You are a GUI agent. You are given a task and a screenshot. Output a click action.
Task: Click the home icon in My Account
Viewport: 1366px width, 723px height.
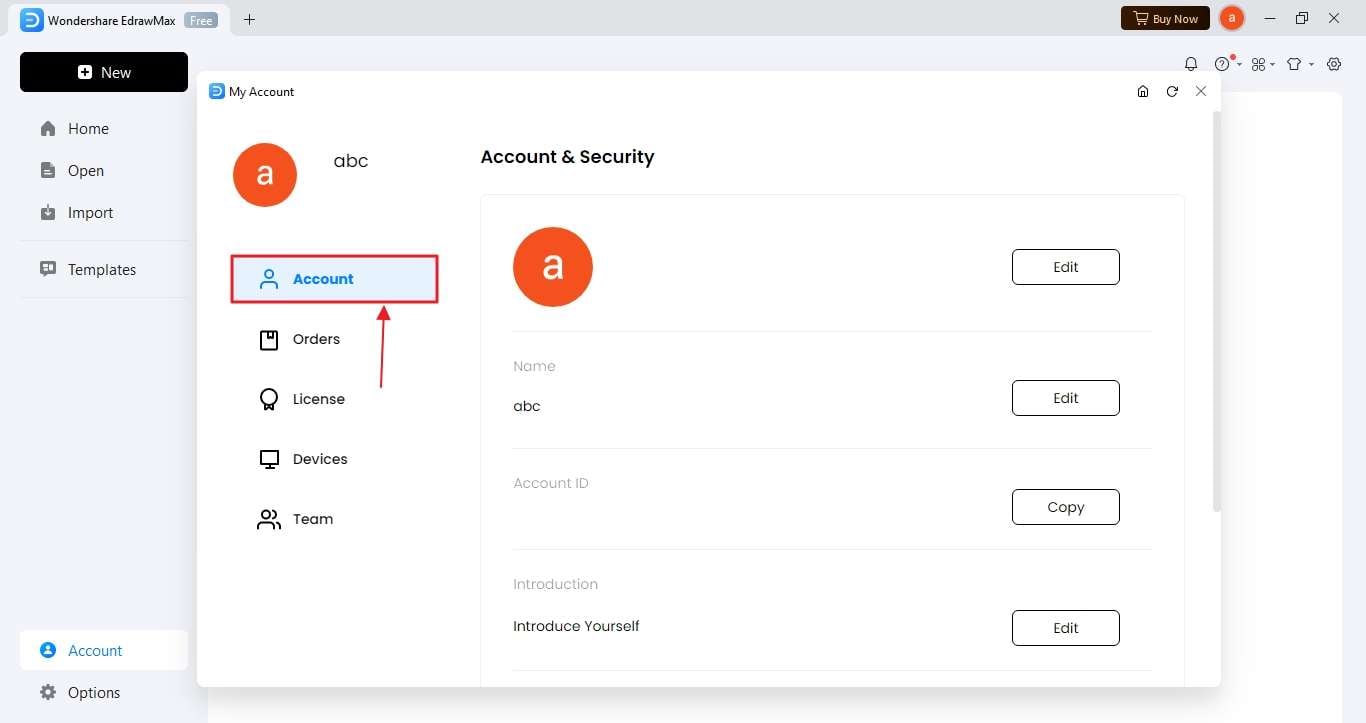click(x=1143, y=91)
